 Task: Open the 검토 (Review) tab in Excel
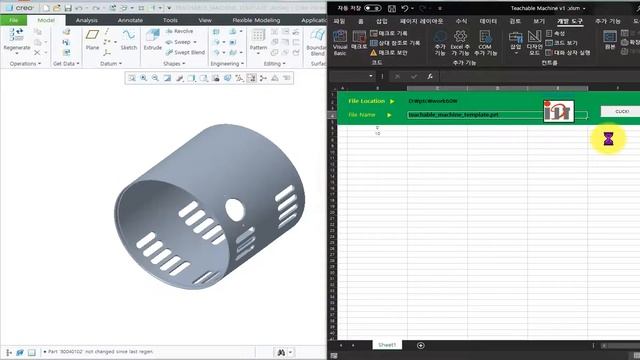pyautogui.click(x=515, y=21)
